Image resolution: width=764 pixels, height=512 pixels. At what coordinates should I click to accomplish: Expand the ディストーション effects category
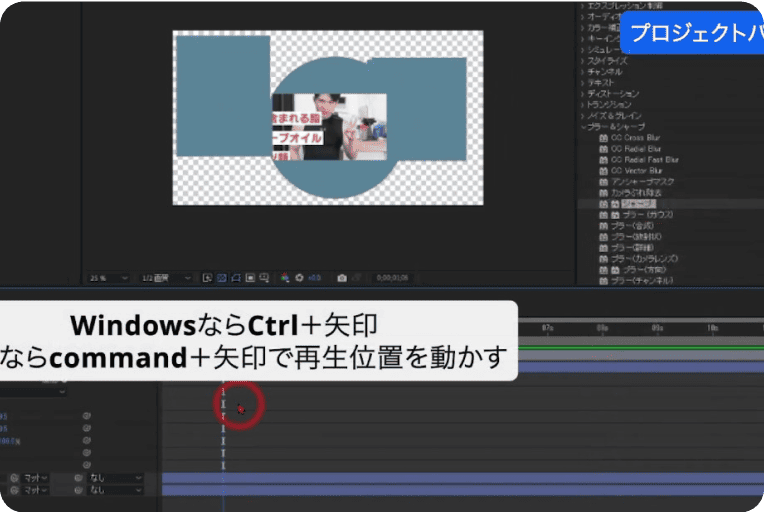582,93
